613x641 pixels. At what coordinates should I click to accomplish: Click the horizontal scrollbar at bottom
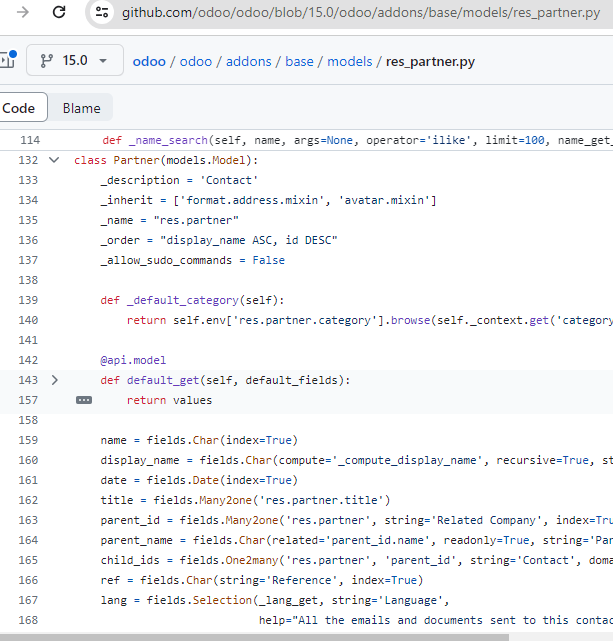point(254,638)
